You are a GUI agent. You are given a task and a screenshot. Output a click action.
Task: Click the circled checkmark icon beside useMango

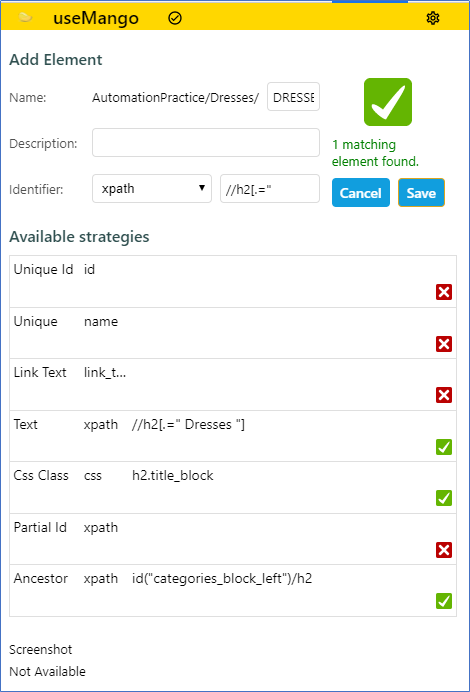point(175,18)
